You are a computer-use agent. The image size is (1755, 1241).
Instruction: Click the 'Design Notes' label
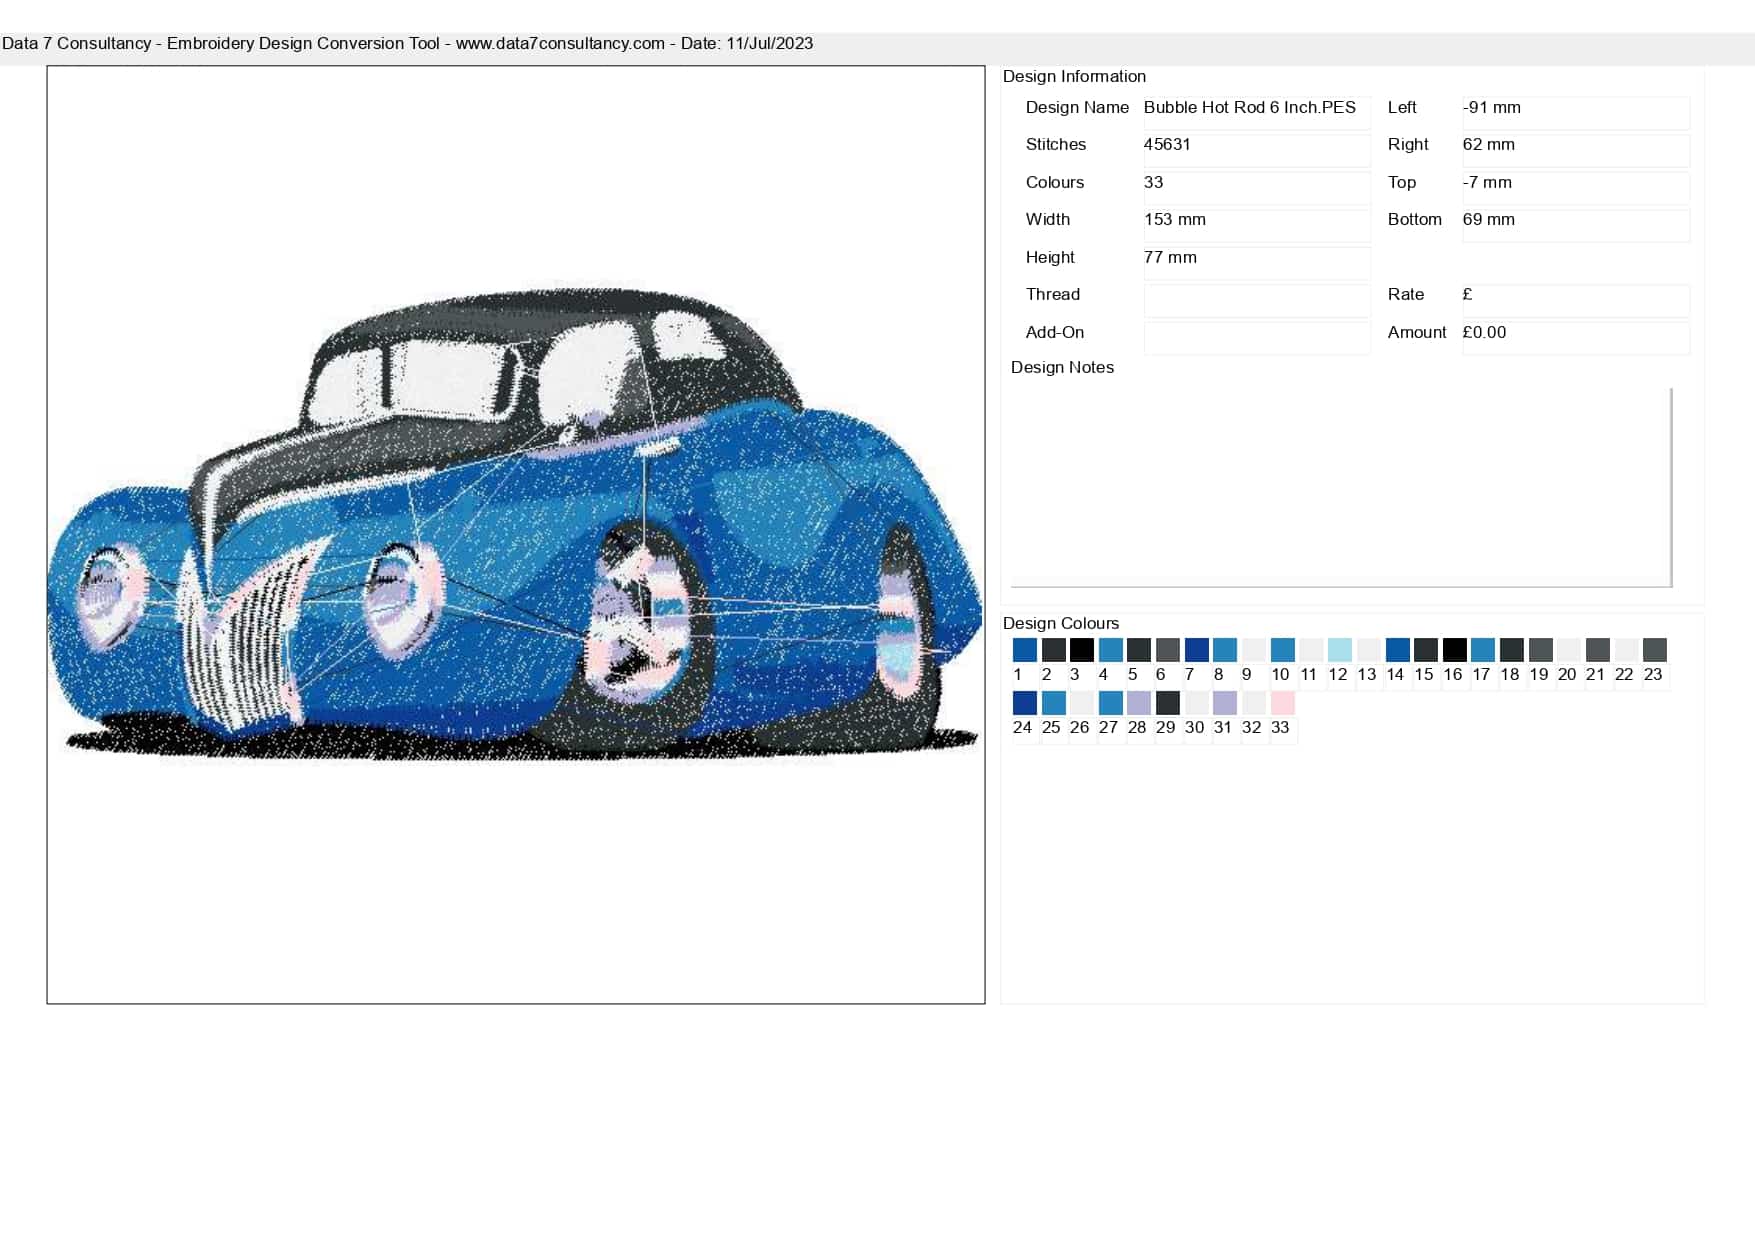coord(1062,367)
